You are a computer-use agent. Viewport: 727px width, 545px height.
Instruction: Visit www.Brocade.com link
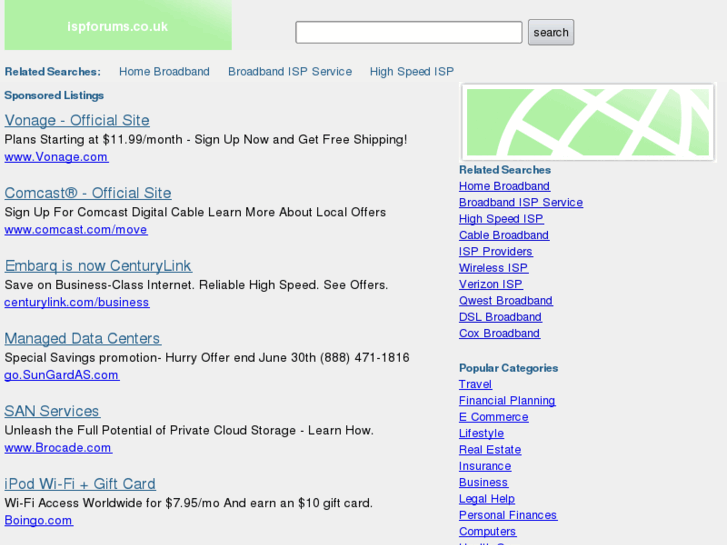click(58, 448)
